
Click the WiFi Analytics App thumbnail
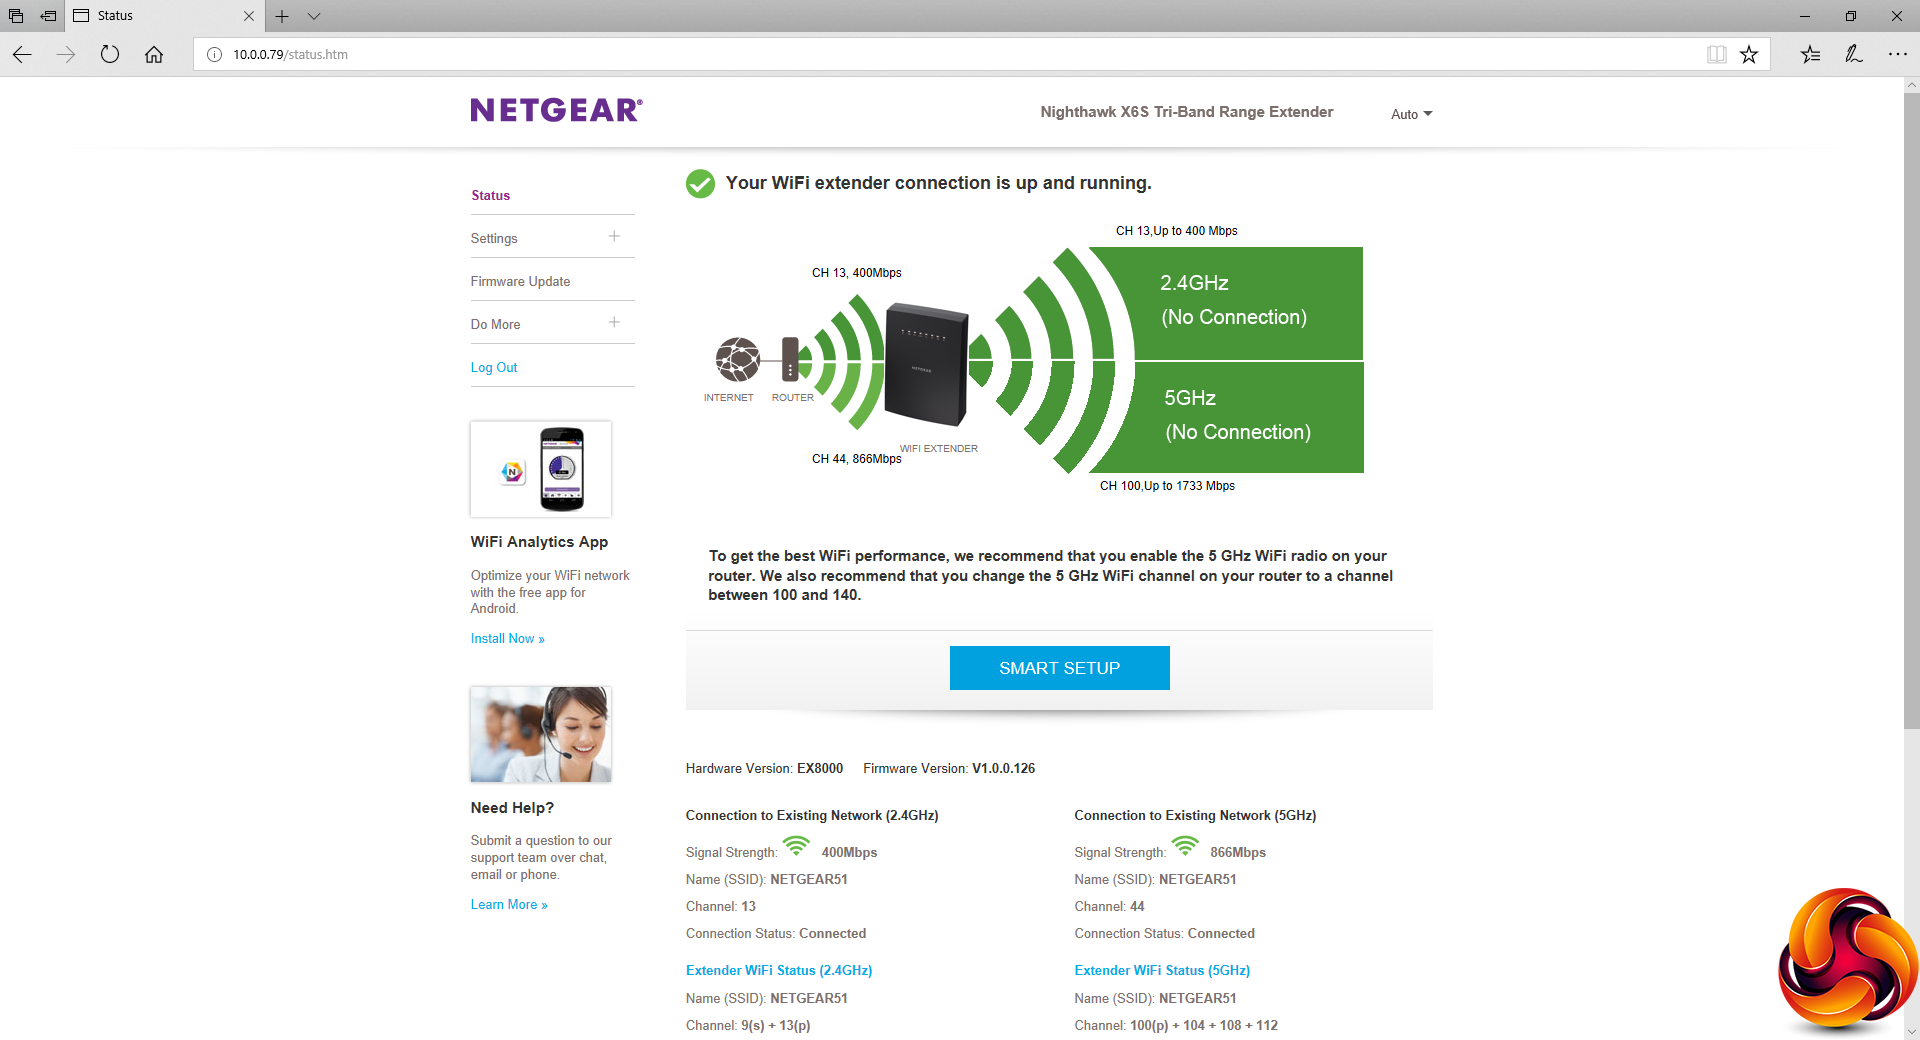[541, 469]
